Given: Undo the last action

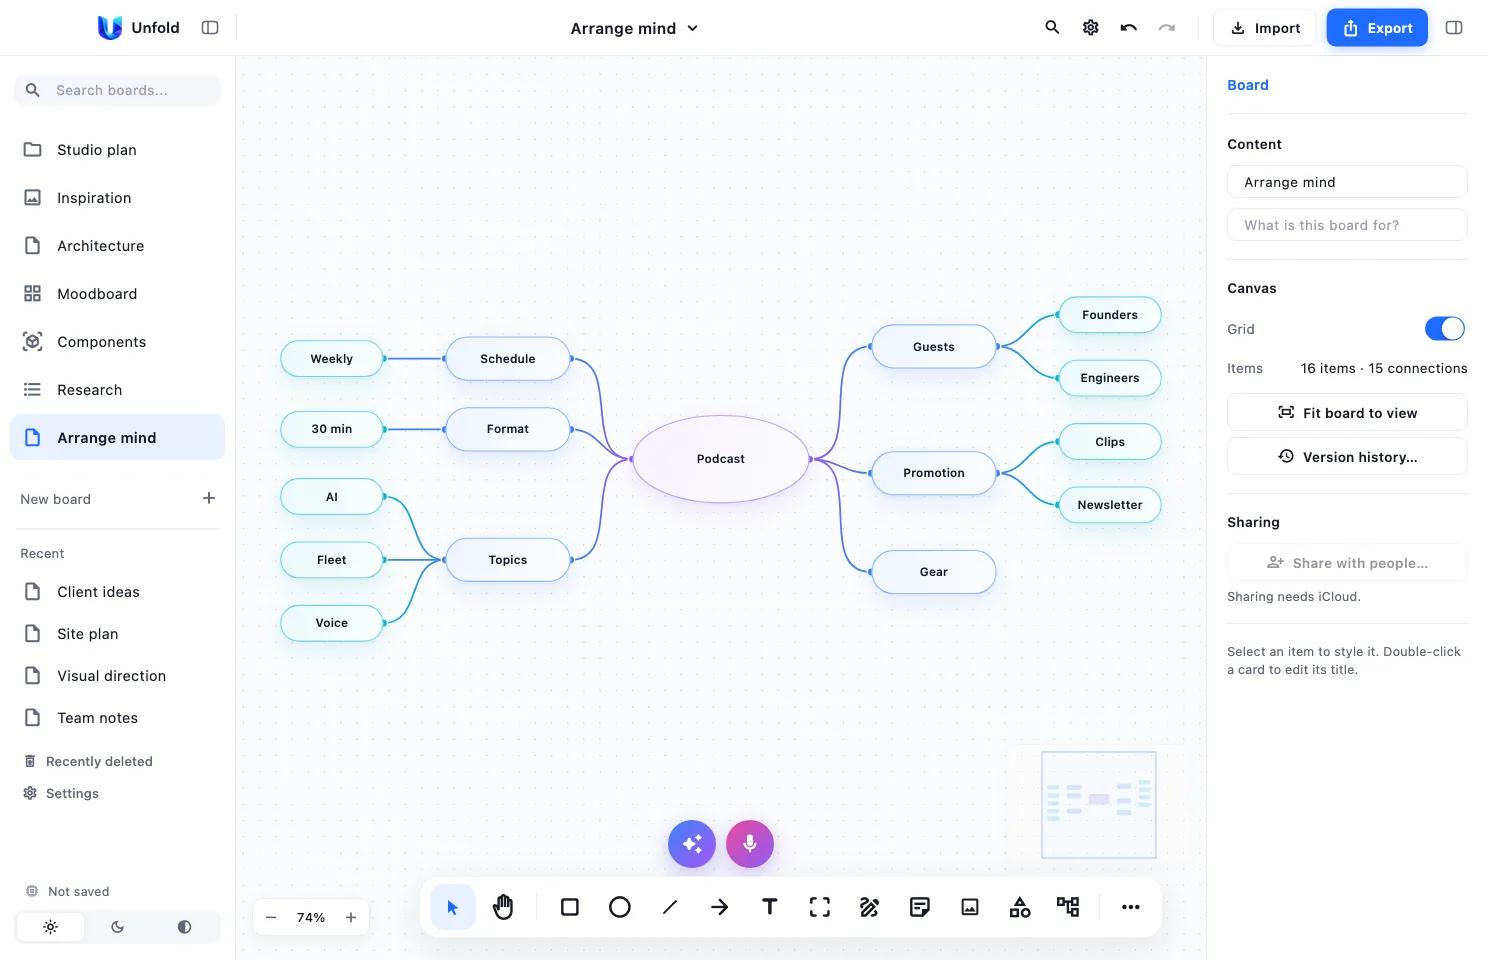Looking at the screenshot, I should [x=1129, y=28].
